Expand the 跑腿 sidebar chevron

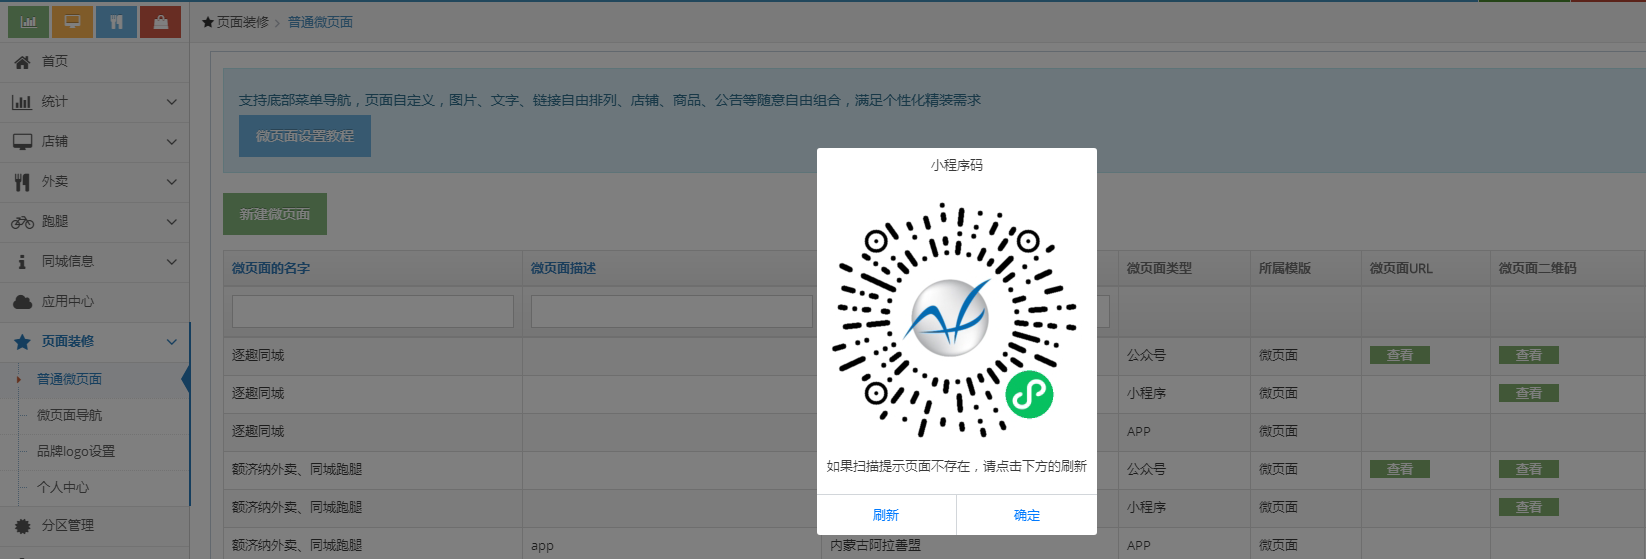point(171,222)
